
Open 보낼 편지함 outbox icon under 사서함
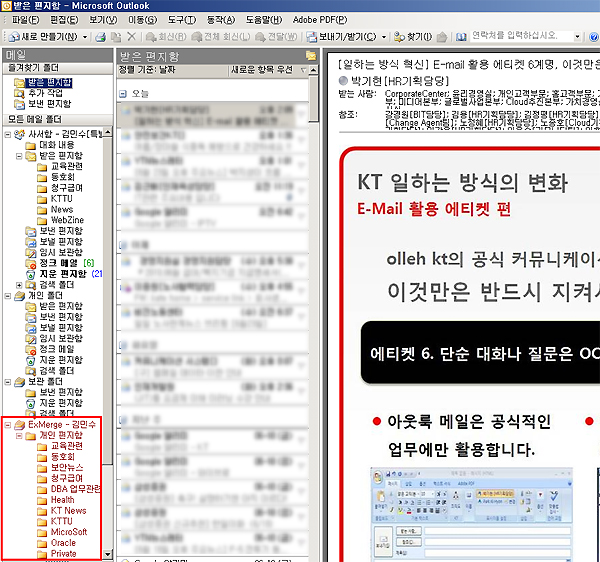31,242
